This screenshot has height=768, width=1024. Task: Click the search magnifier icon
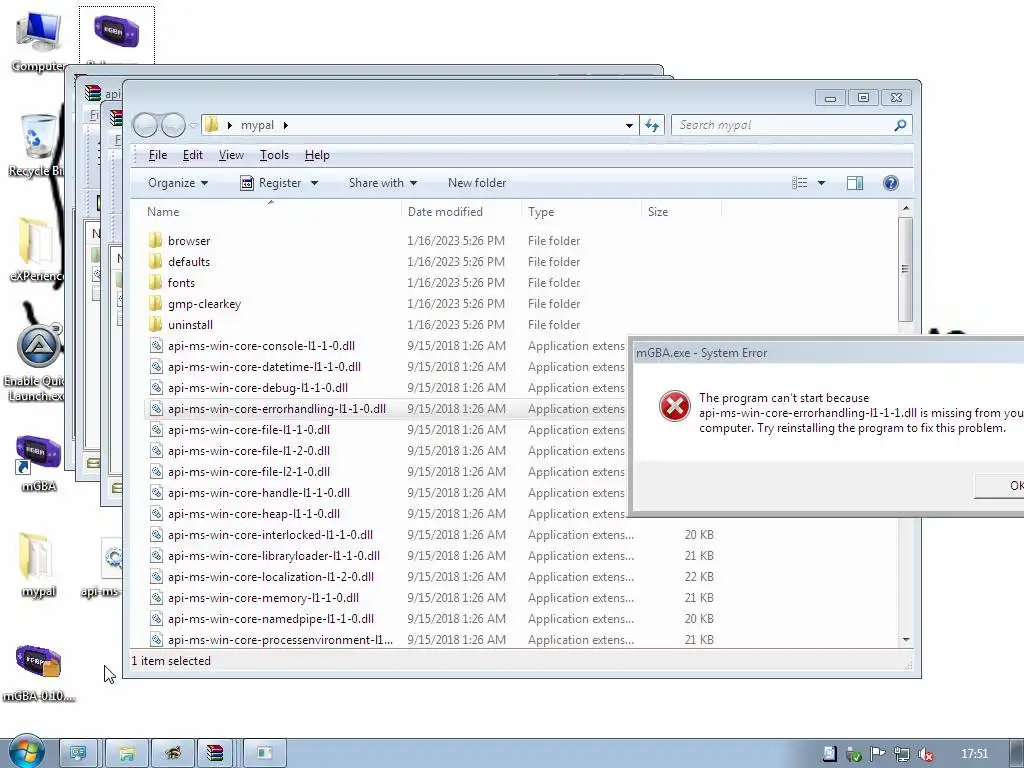pyautogui.click(x=900, y=125)
